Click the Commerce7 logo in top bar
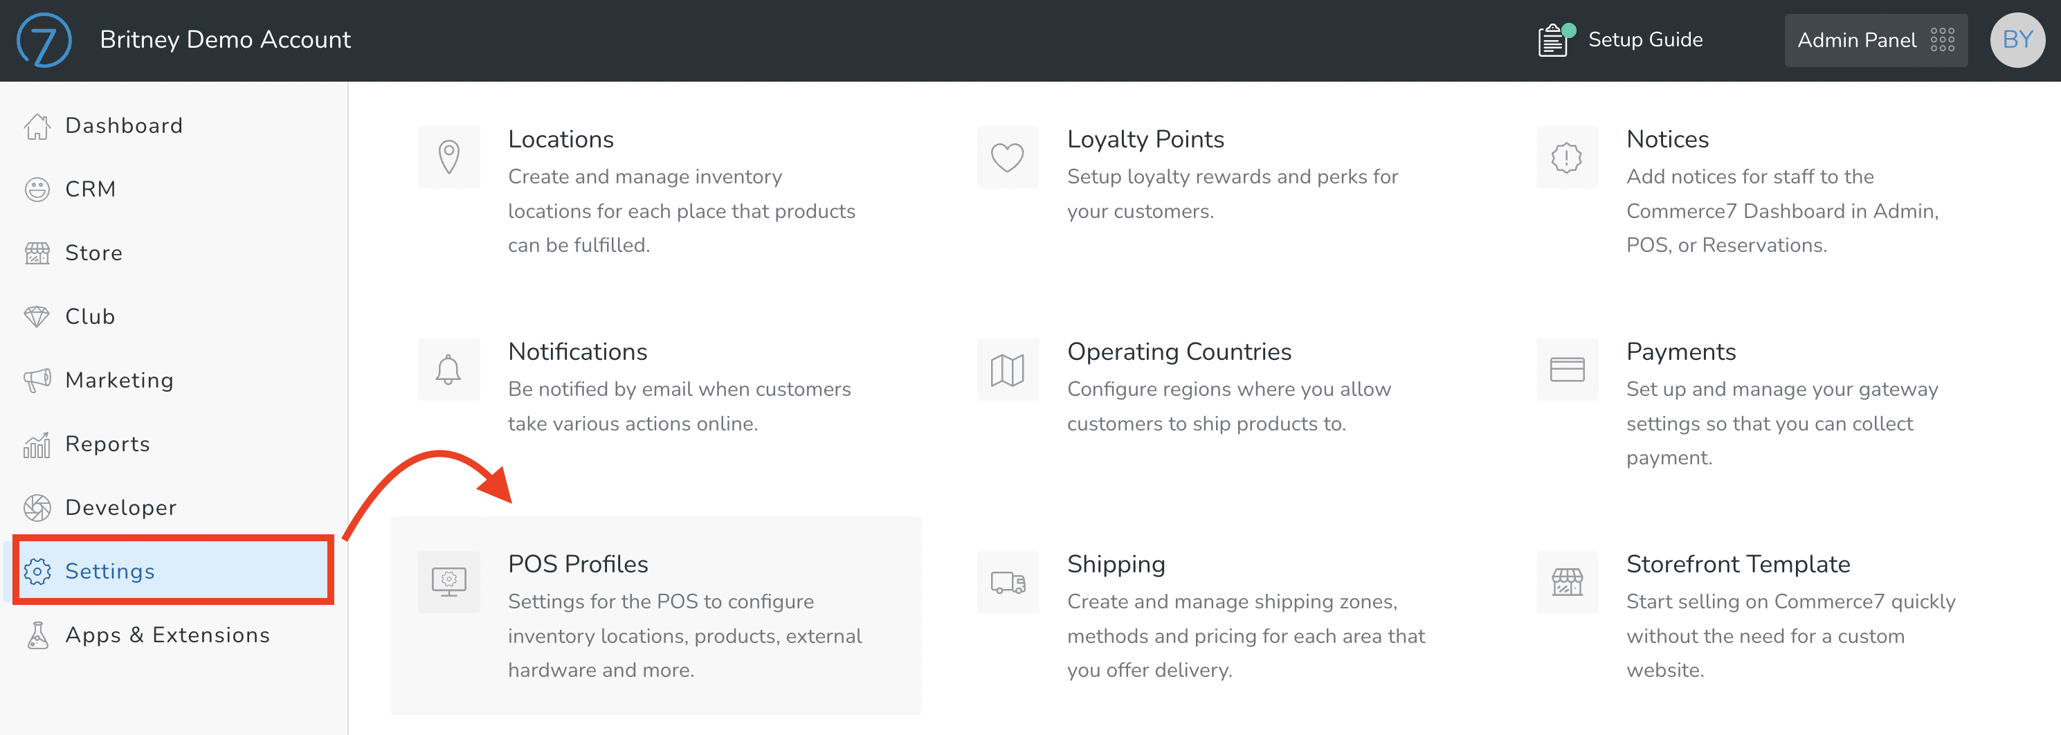2061x735 pixels. point(43,40)
